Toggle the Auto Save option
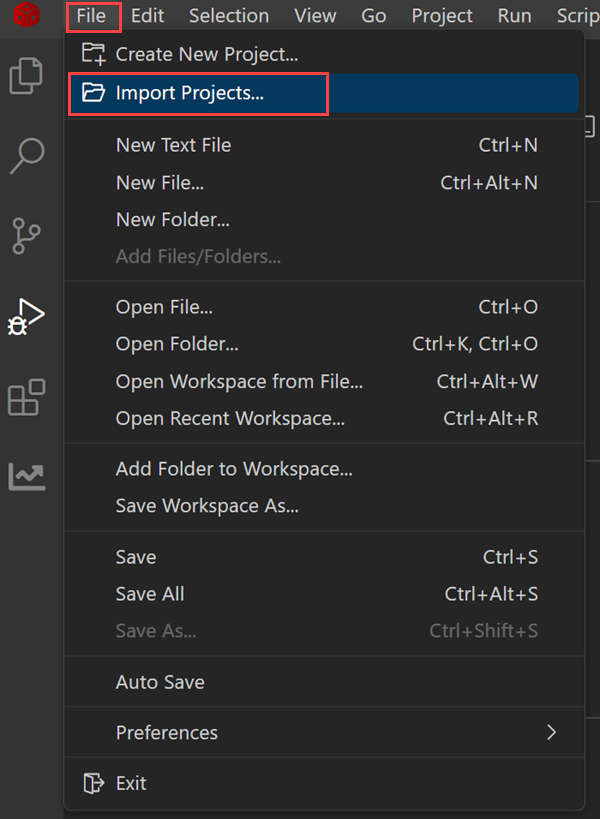The image size is (600, 819). [x=324, y=682]
